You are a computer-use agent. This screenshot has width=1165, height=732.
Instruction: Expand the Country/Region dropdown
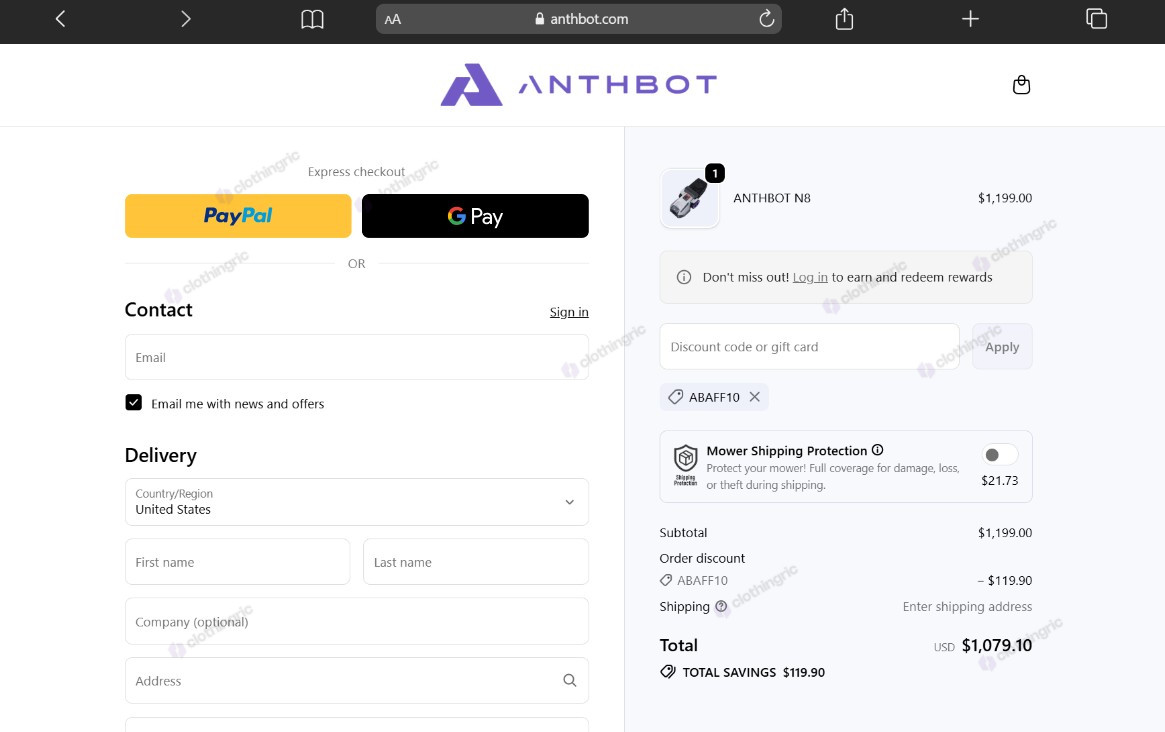[x=357, y=502]
